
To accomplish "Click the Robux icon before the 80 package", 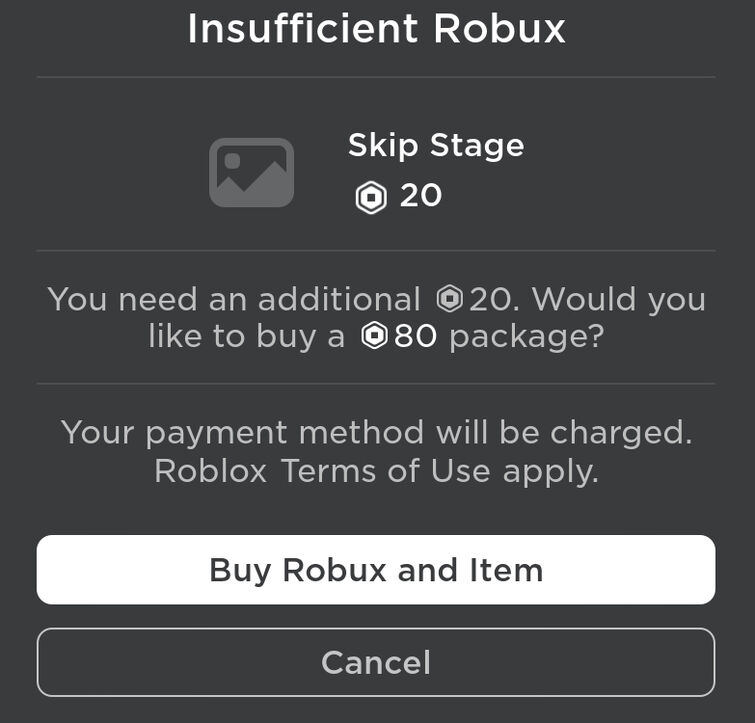I will [374, 337].
